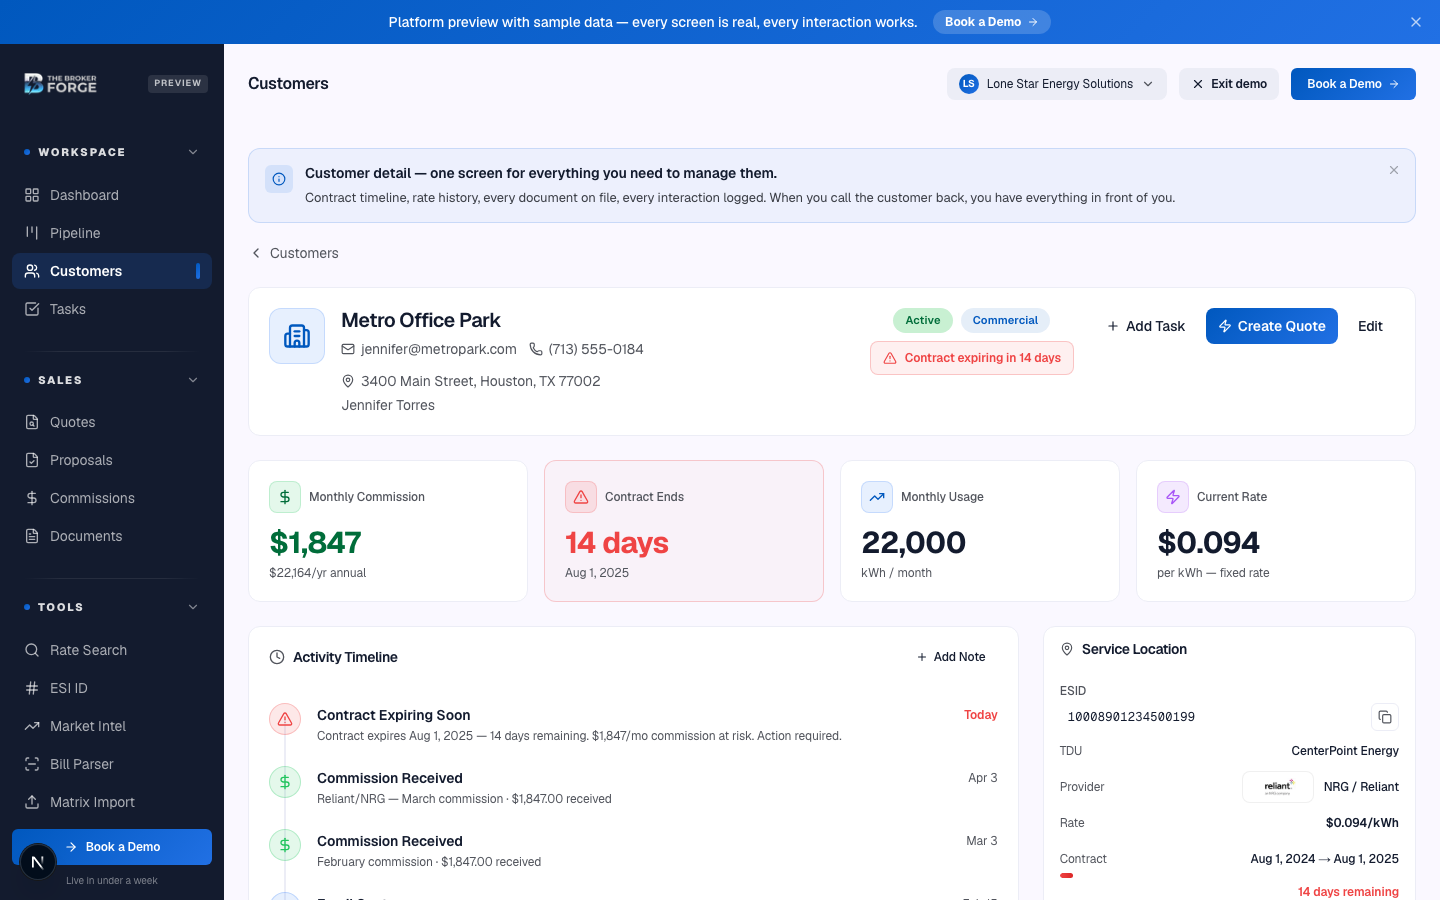Click the Service Location pin icon
The width and height of the screenshot is (1440, 900).
tap(1067, 649)
